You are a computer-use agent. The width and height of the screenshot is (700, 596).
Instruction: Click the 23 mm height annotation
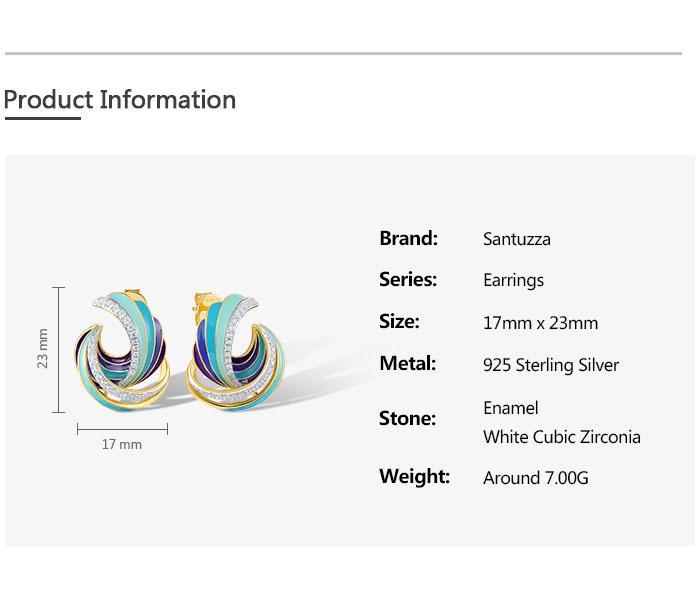point(43,348)
